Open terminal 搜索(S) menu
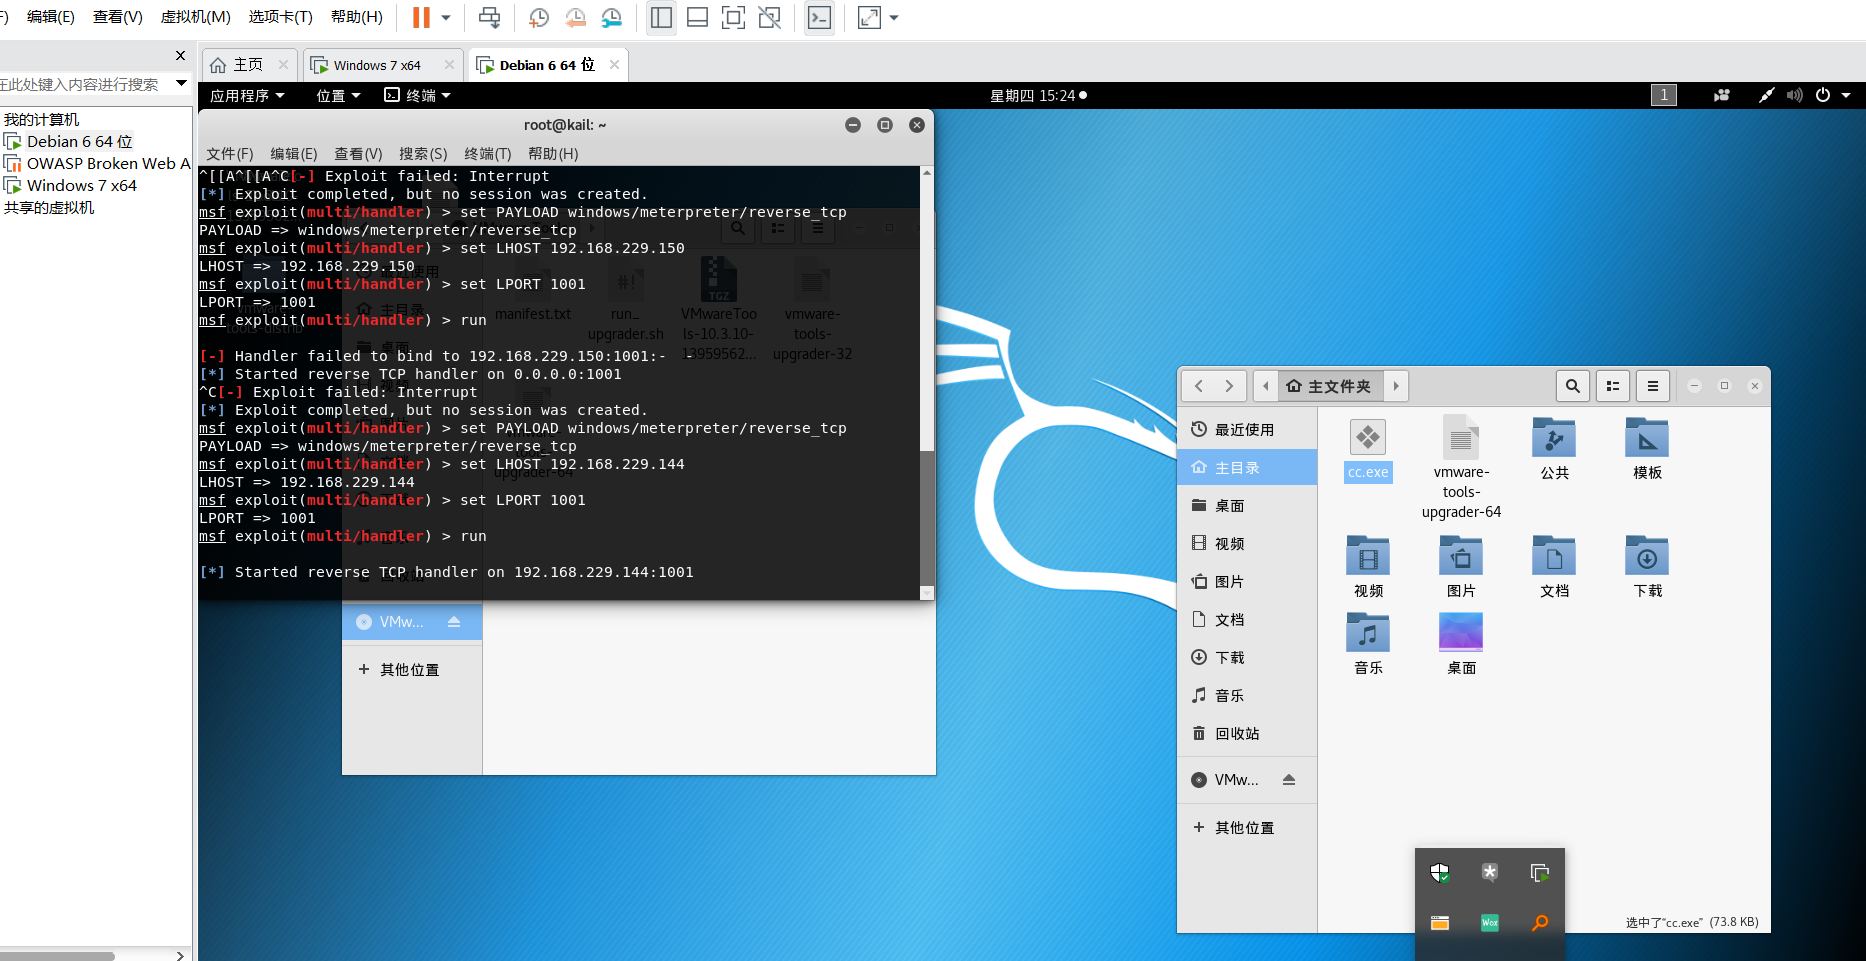 point(423,153)
